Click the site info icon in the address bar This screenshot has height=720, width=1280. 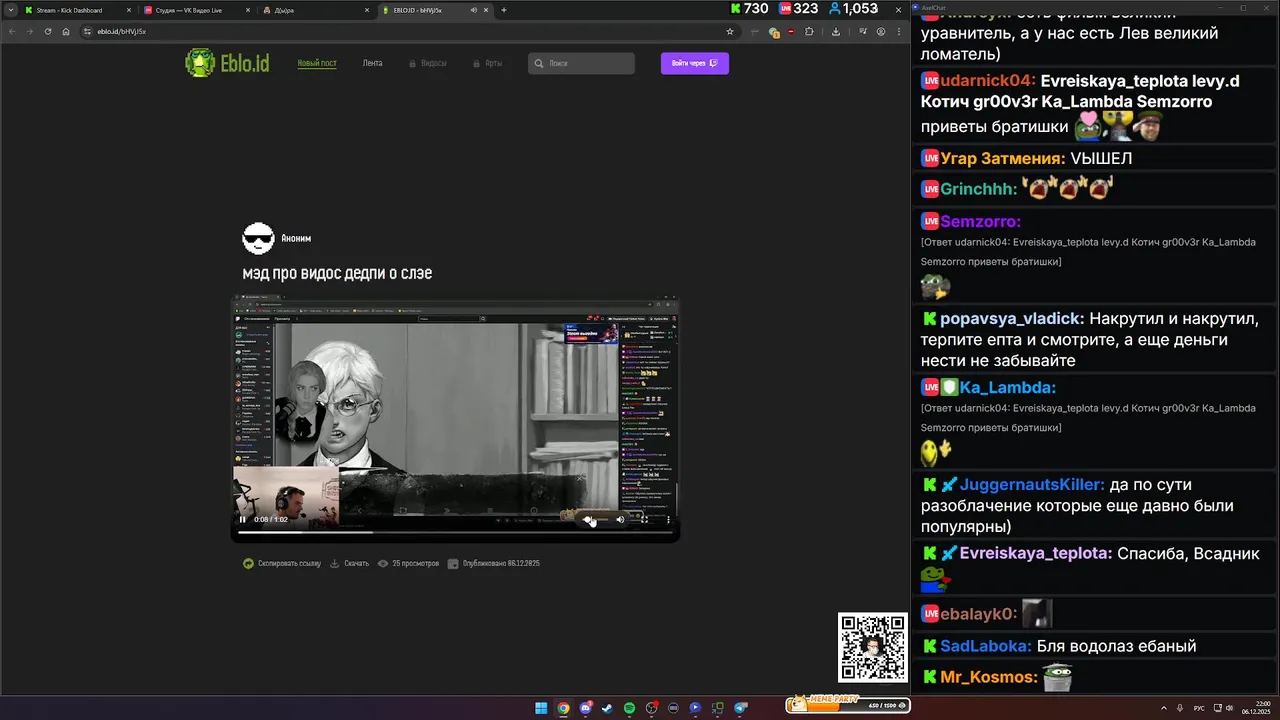coord(88,31)
